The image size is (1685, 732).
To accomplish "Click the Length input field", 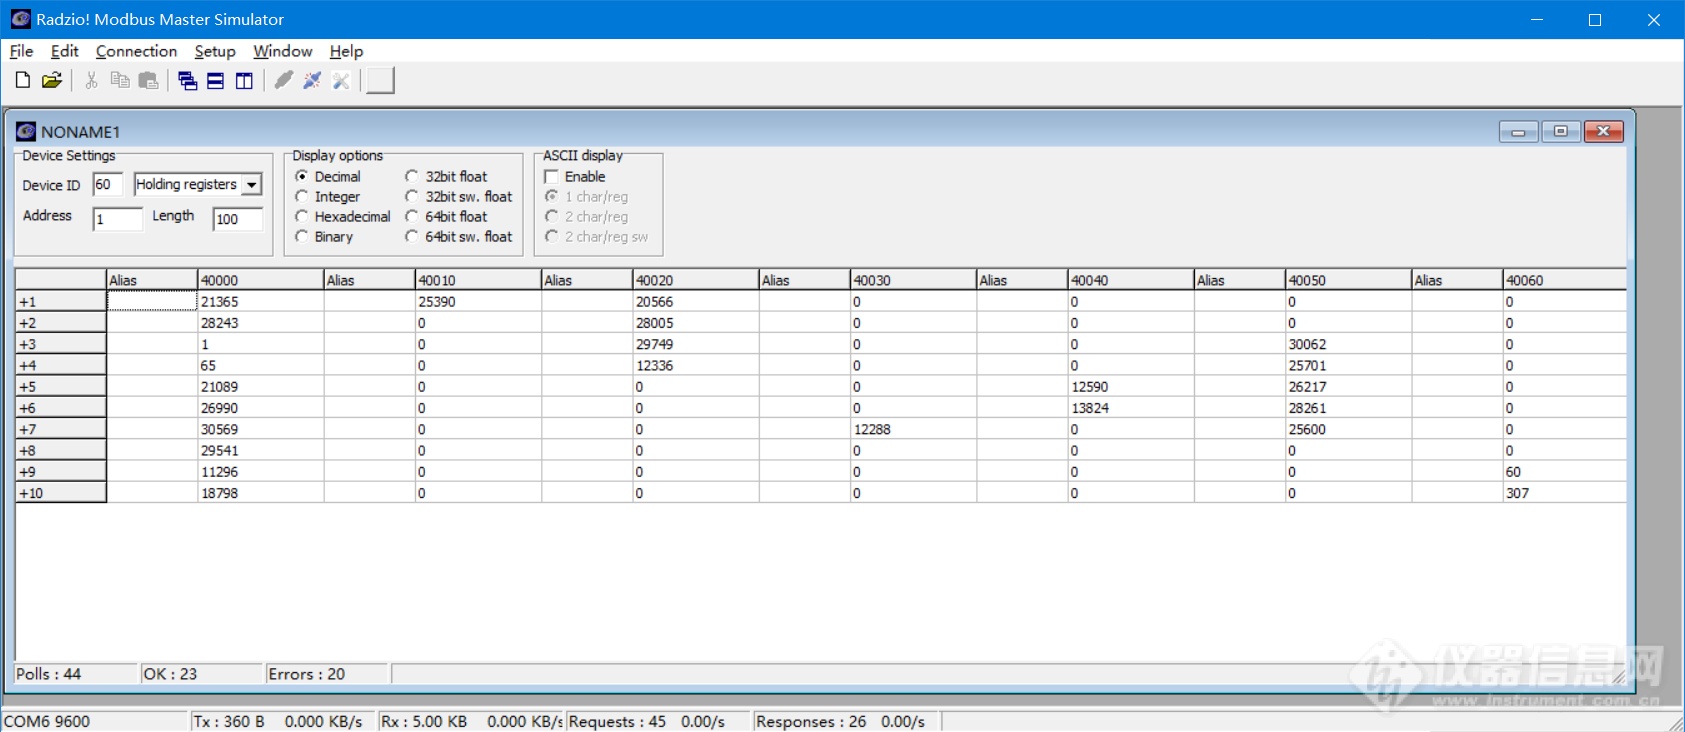I will click(237, 219).
